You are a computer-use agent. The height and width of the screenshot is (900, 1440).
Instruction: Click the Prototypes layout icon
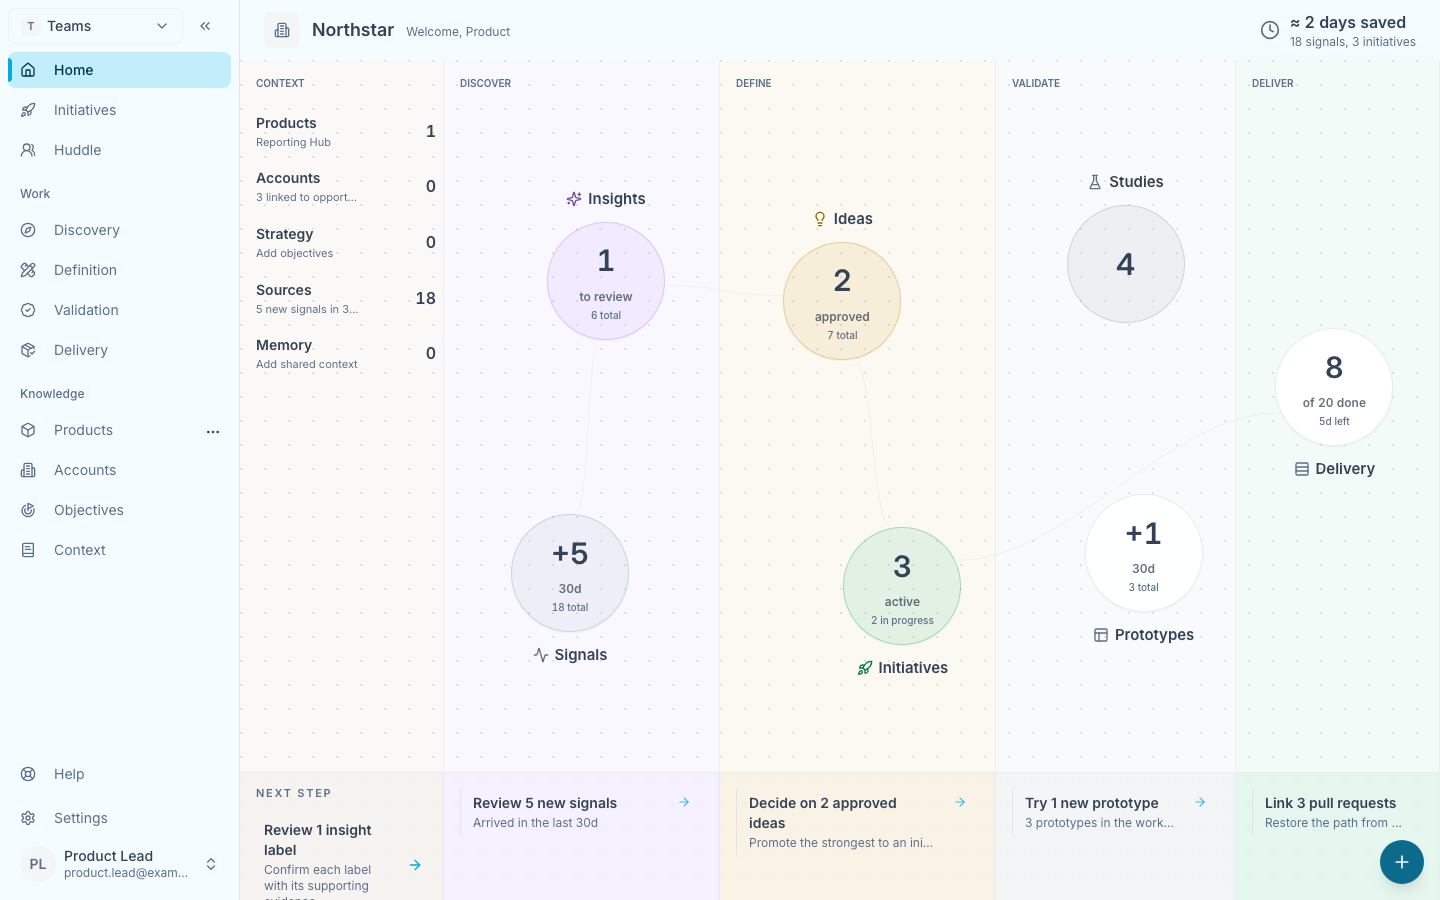1101,635
